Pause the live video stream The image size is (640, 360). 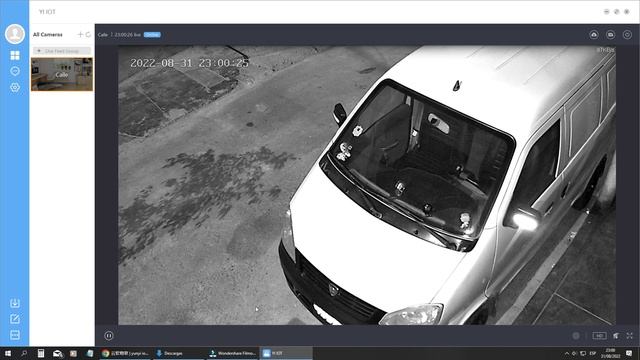[x=109, y=336]
